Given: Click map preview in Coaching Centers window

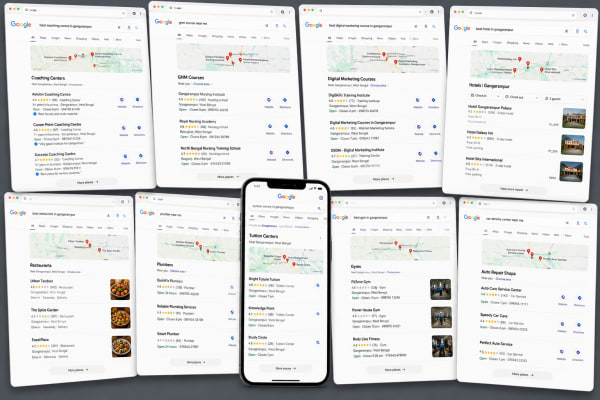Looking at the screenshot, I should pos(86,59).
